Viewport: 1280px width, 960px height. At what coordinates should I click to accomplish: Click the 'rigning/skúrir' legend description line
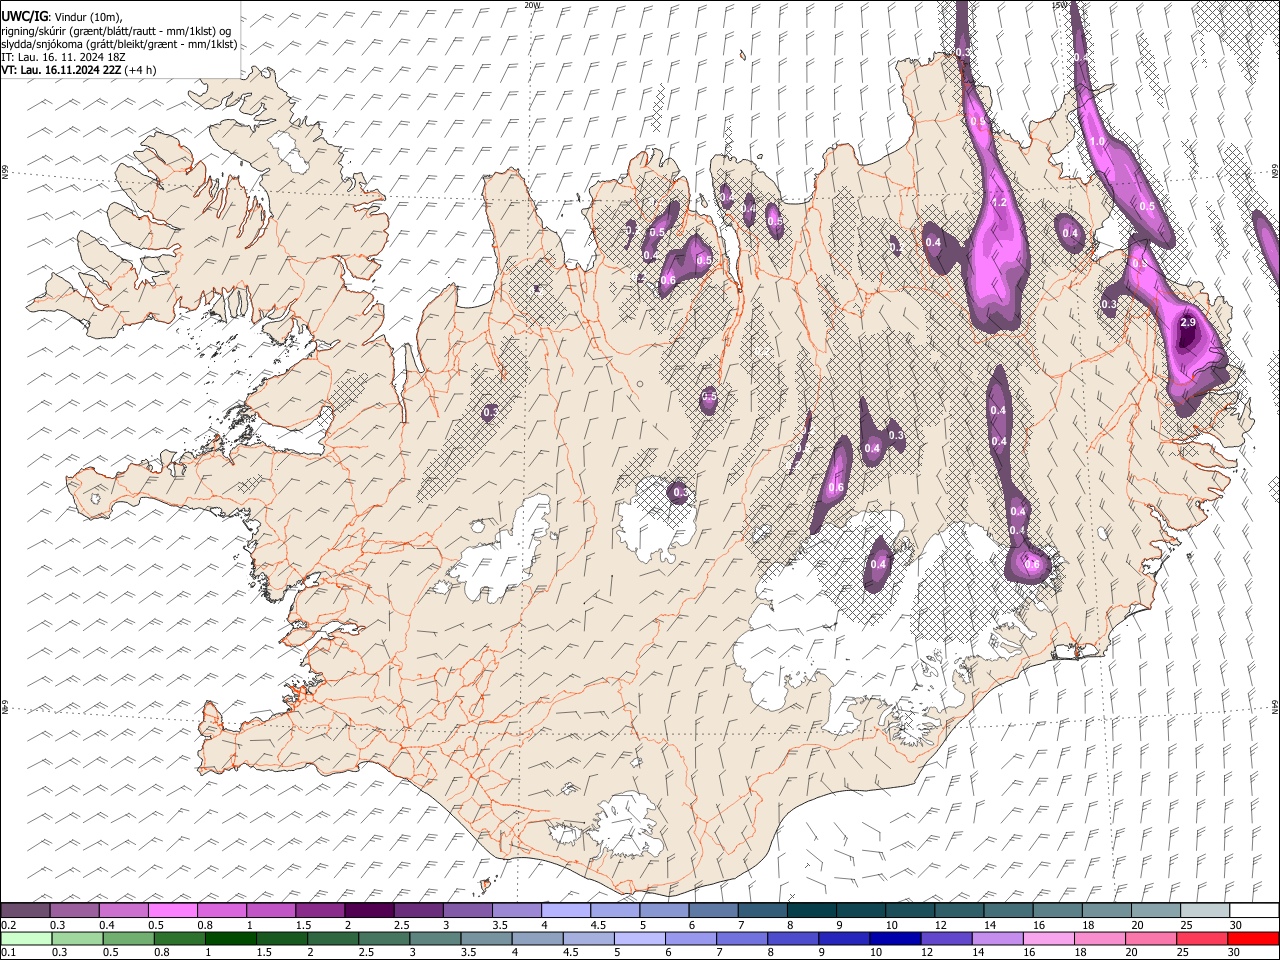pos(116,31)
